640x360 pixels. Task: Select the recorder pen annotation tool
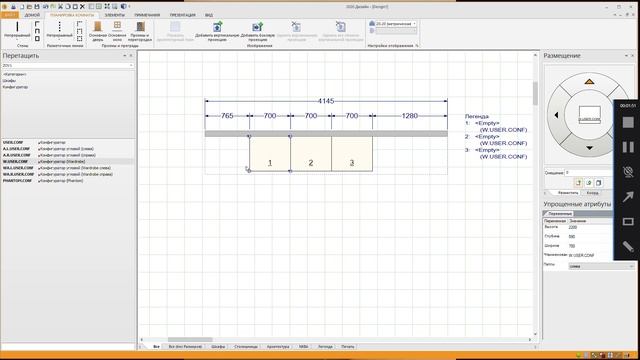628,246
